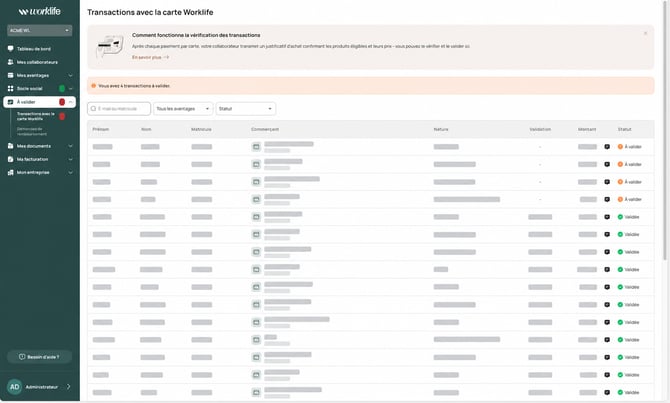The height and width of the screenshot is (403, 670).
Task: Click the magnifier icon in the search field
Action: (93, 109)
